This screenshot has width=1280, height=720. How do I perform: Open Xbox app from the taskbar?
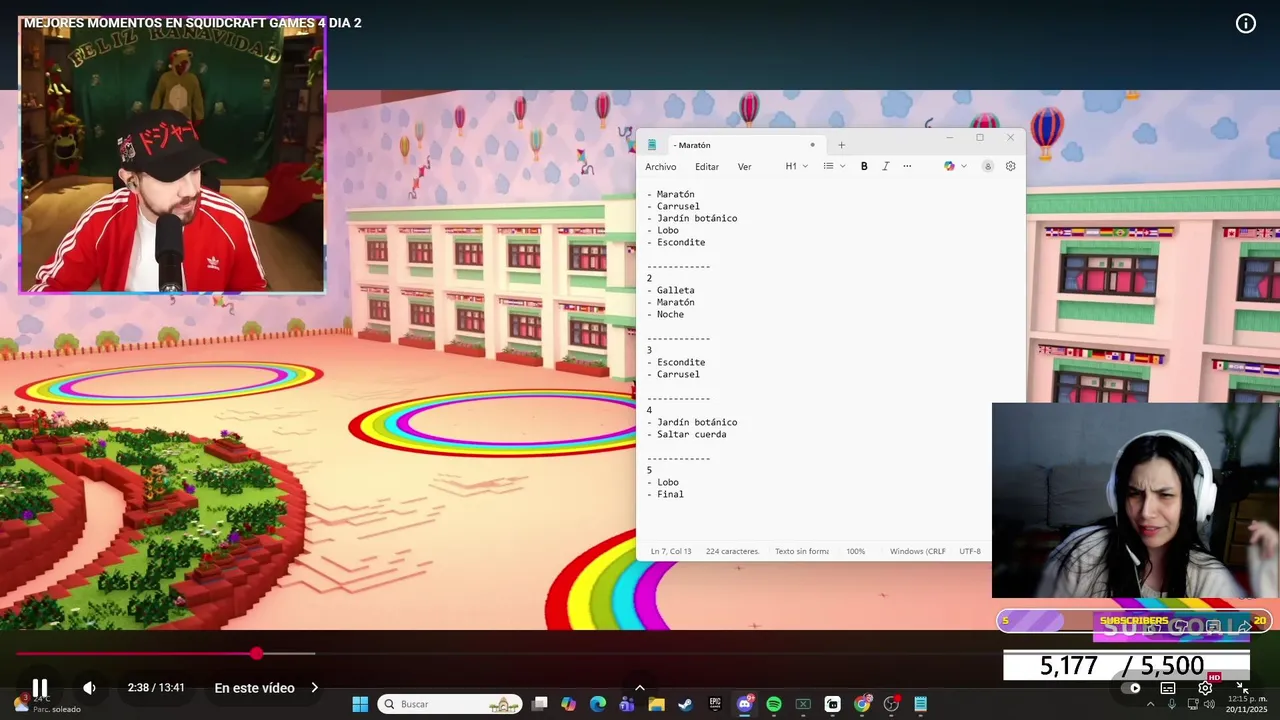point(803,704)
